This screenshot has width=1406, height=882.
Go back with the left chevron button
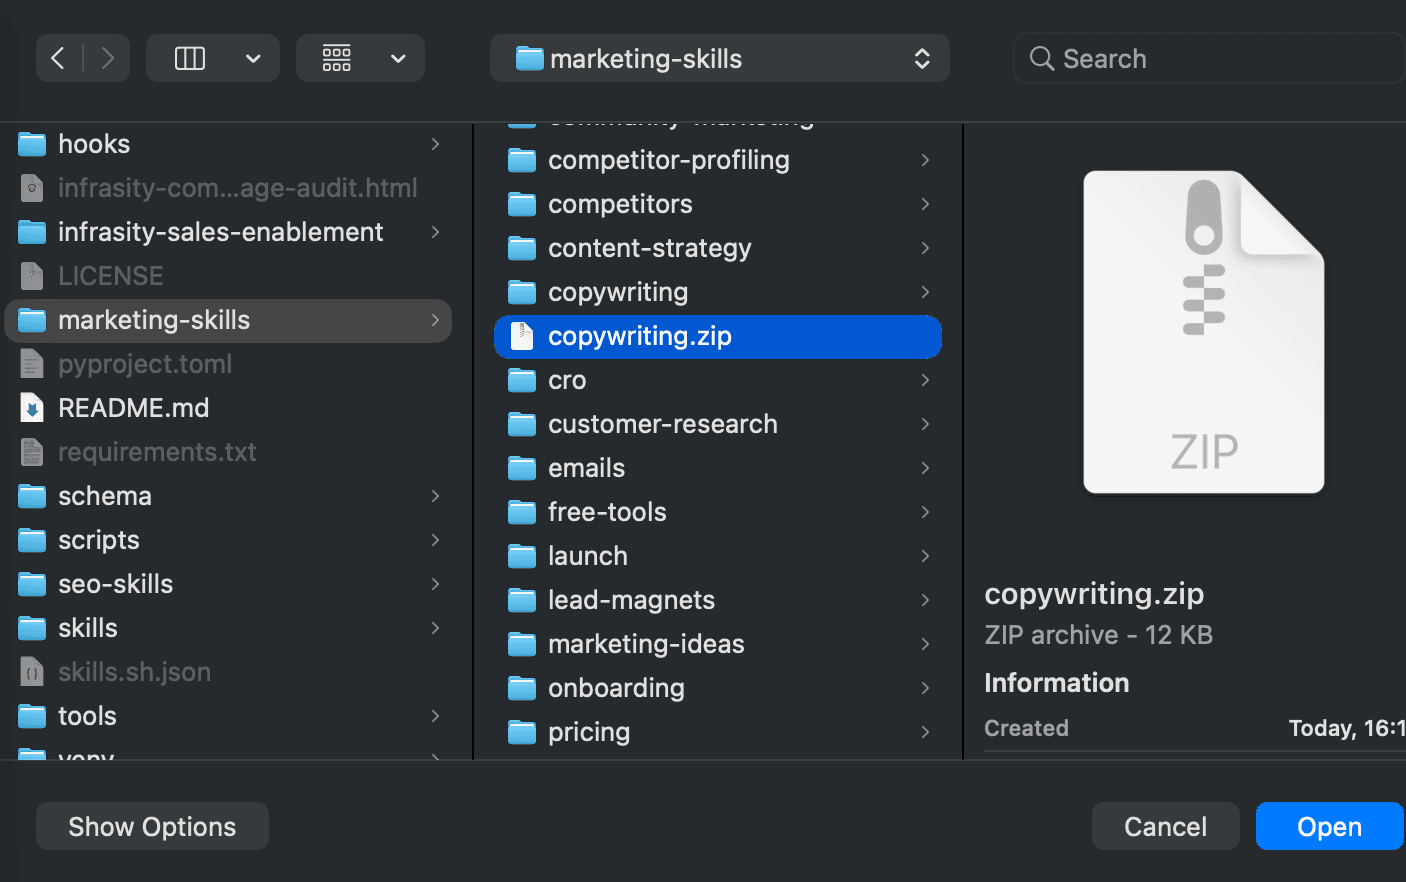(x=58, y=58)
